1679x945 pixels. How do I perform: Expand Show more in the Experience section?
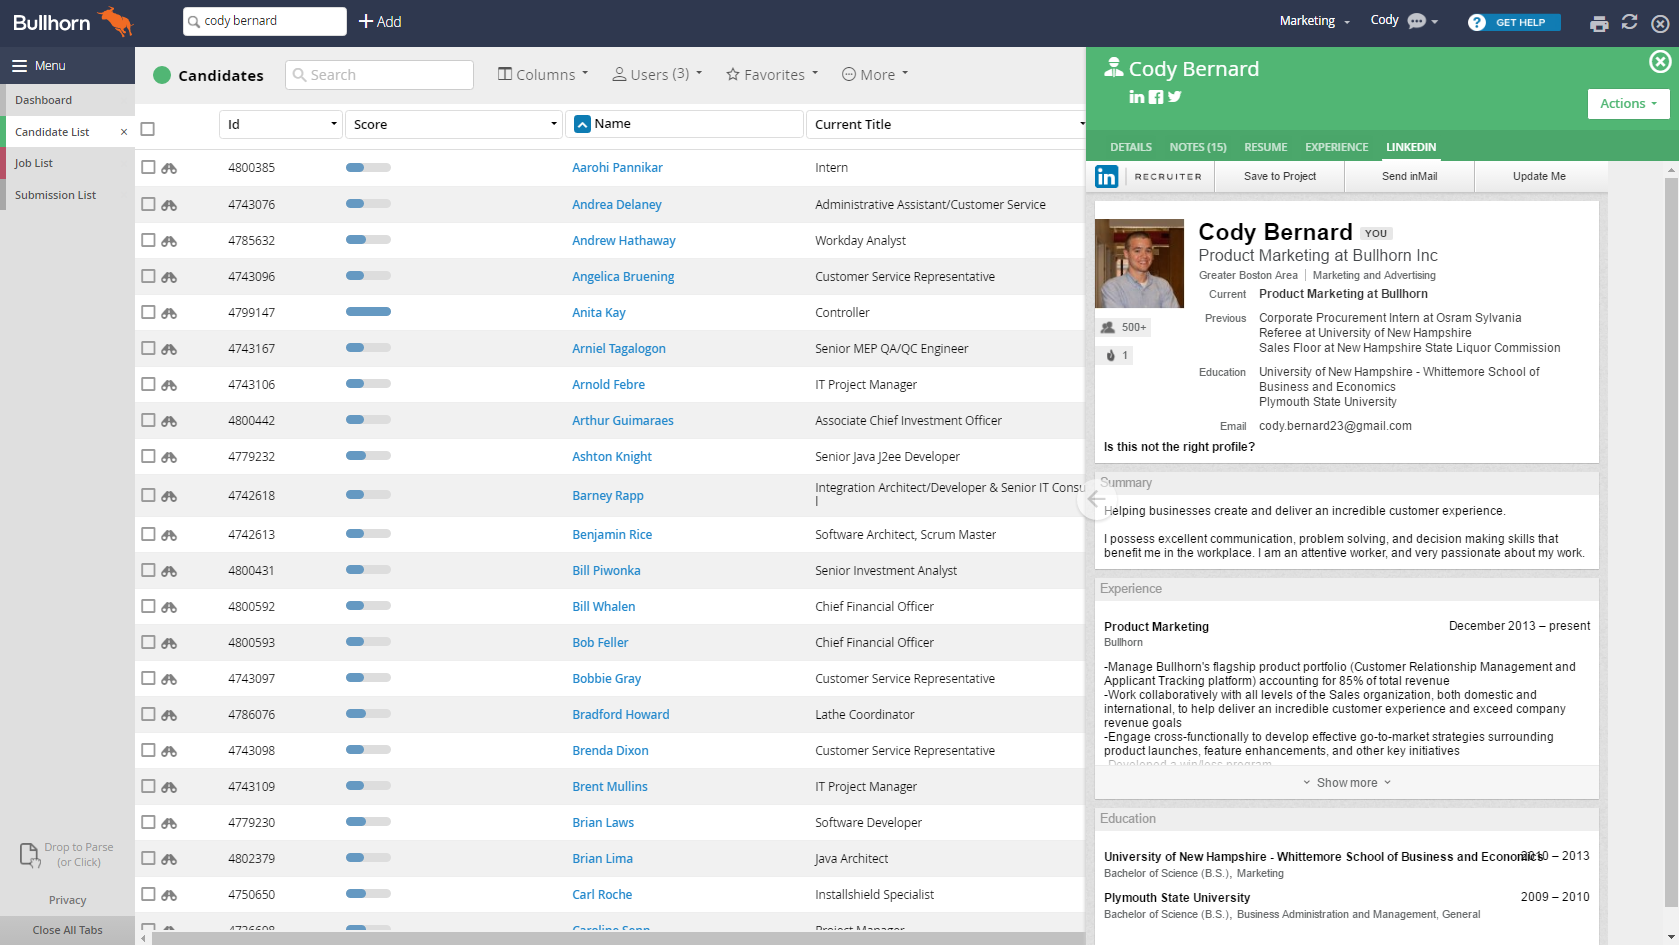pos(1347,782)
